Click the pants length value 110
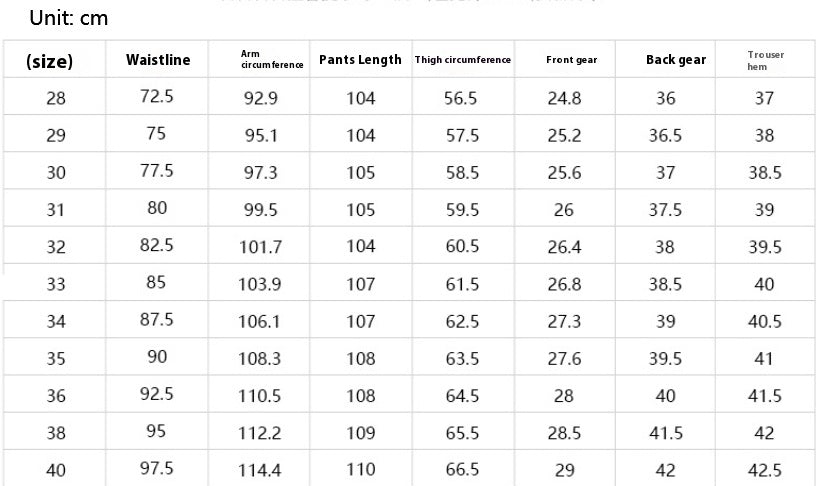Viewport: 816px width, 486px height. click(x=361, y=469)
